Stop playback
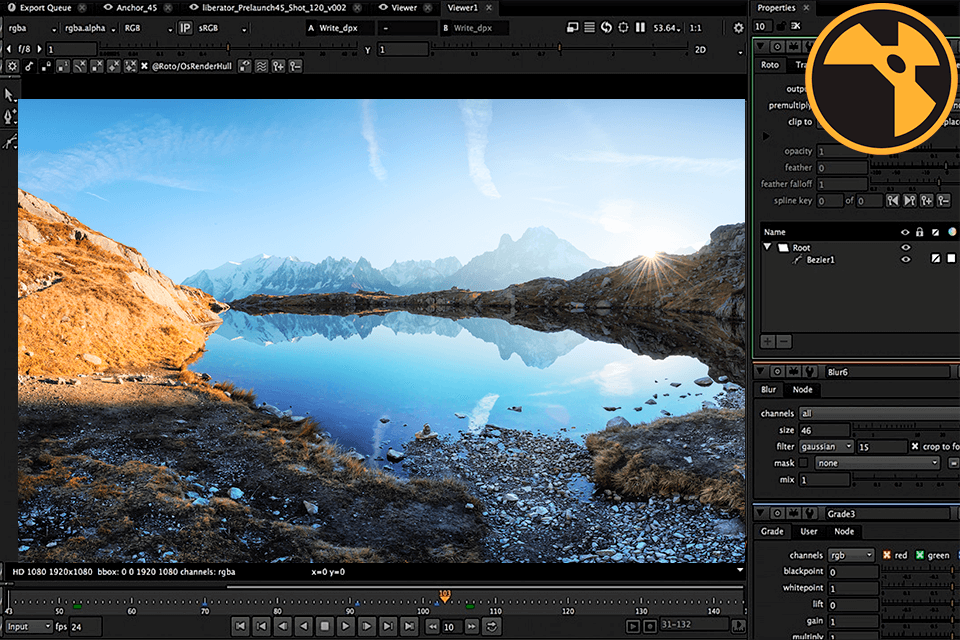The height and width of the screenshot is (640, 960). tap(324, 626)
